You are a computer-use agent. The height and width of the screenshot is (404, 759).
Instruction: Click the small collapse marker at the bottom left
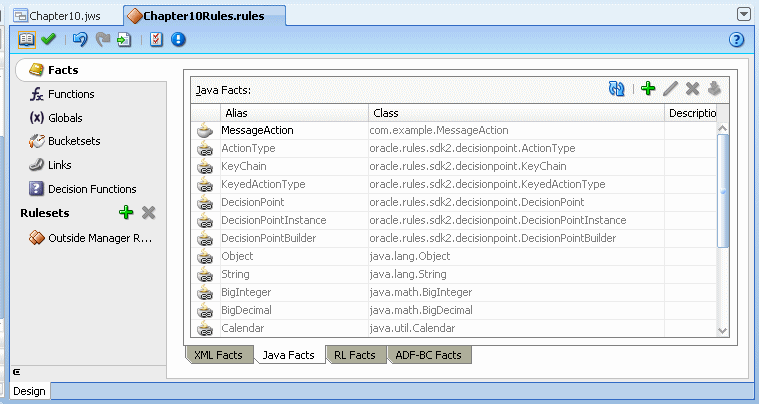pyautogui.click(x=16, y=372)
